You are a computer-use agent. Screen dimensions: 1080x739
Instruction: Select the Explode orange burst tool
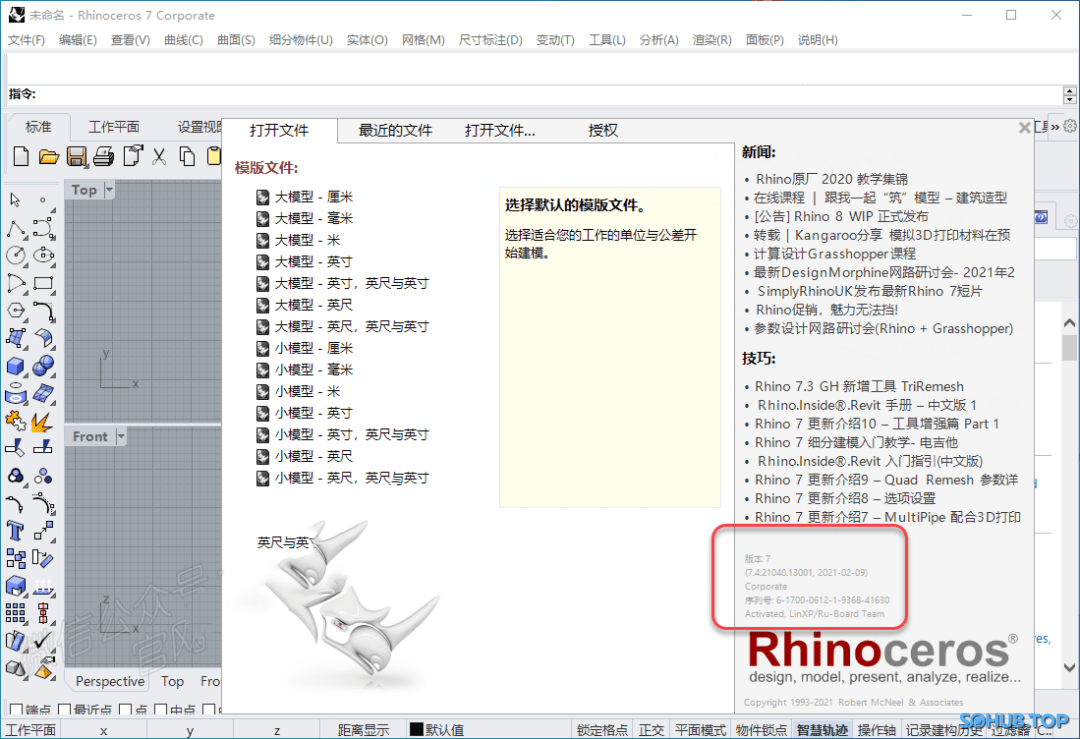[43, 421]
